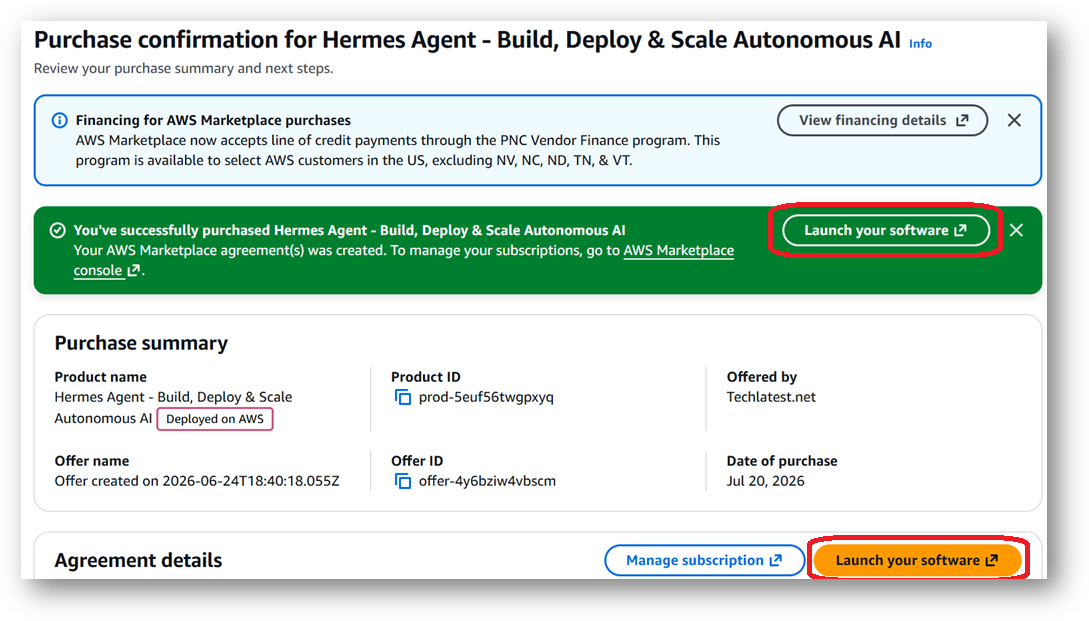Click the Purchase summary heading
The height and width of the screenshot is (621, 1089).
coord(141,343)
